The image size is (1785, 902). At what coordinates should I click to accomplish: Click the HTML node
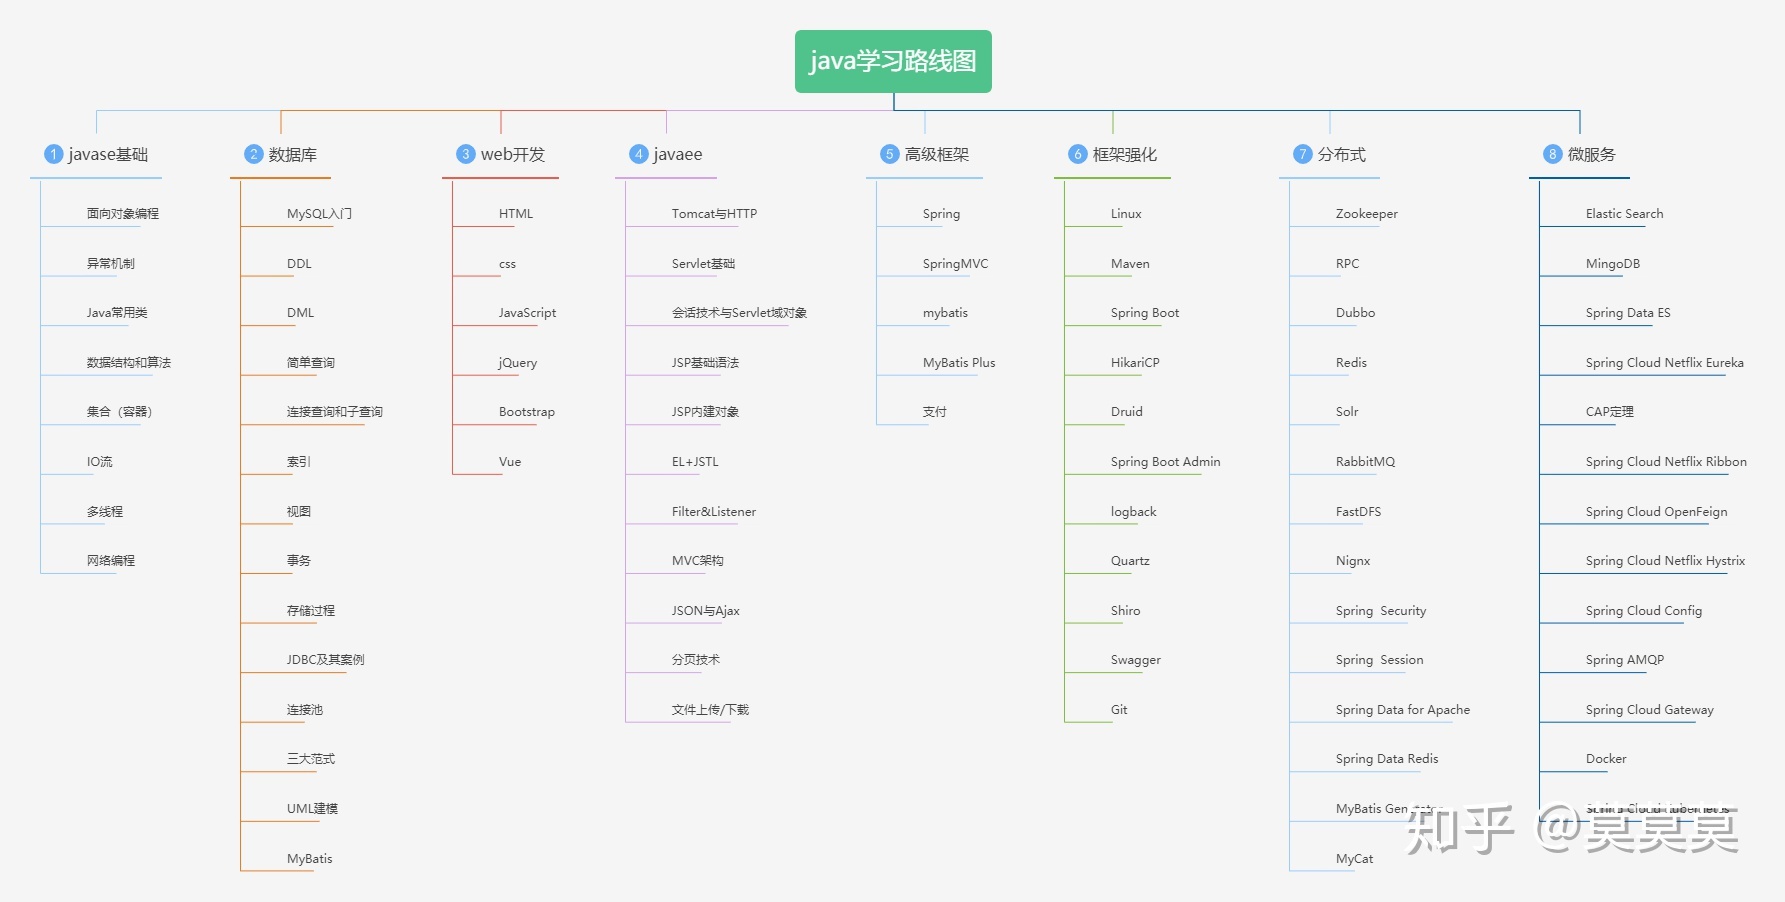[516, 214]
